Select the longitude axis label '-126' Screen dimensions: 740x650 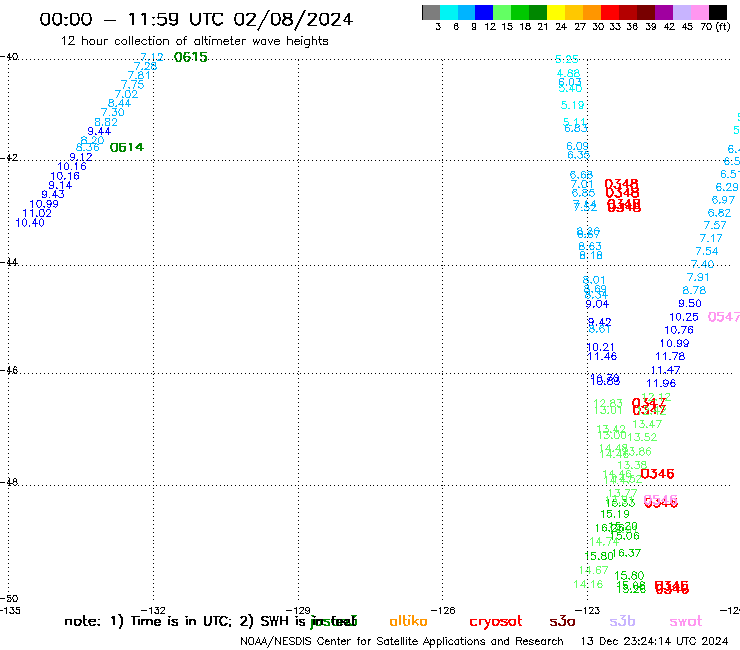tap(443, 610)
